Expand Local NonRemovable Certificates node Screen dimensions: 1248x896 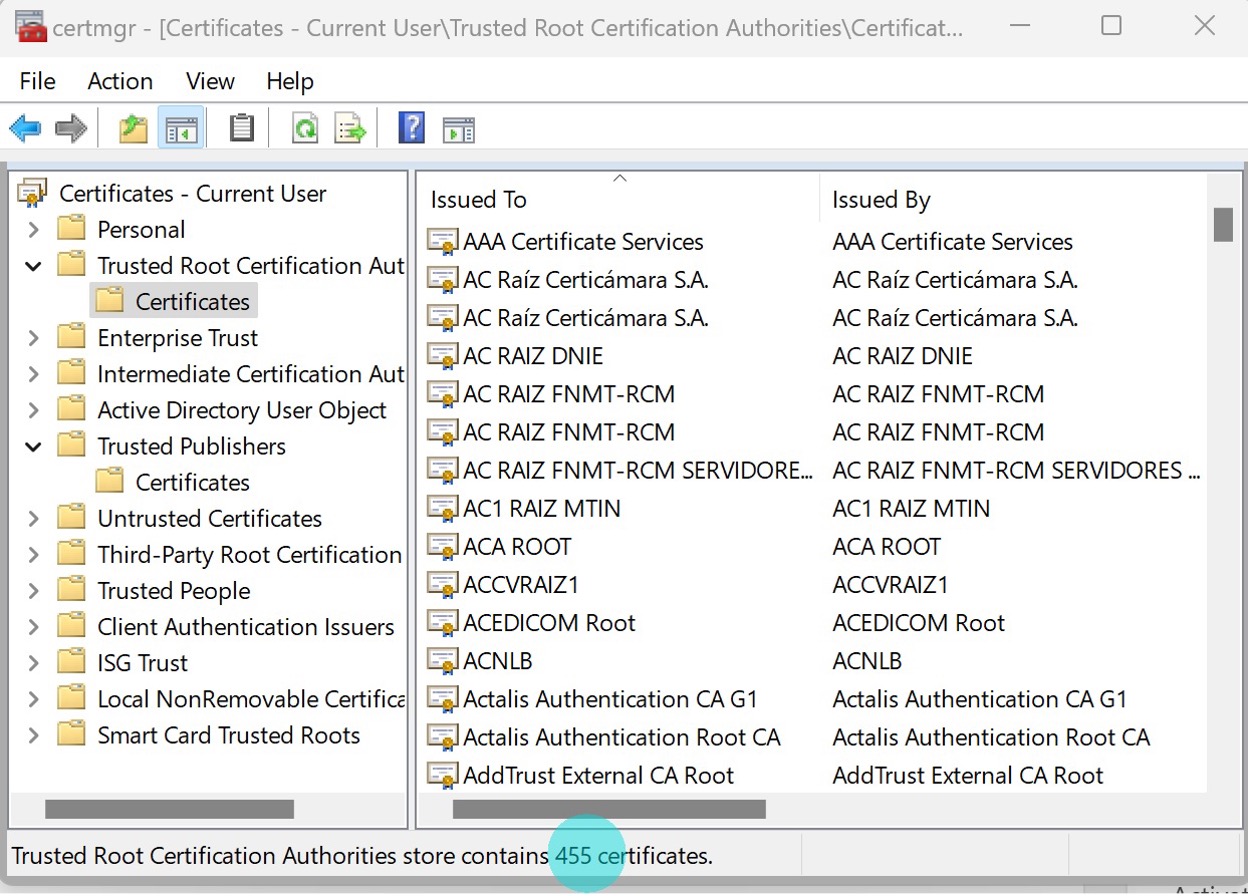34,699
